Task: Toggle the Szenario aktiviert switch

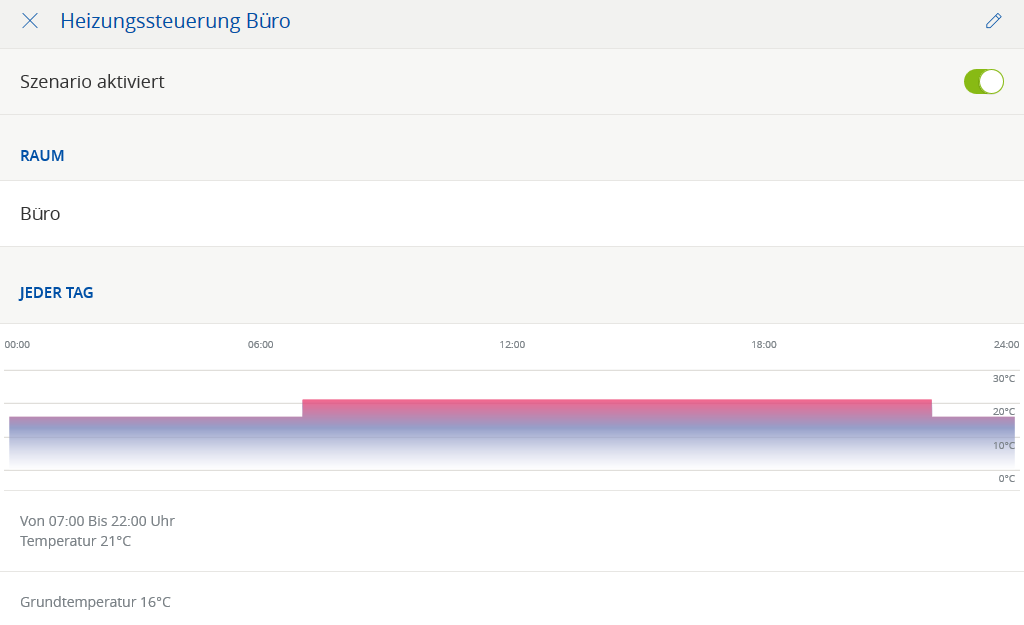Action: [983, 82]
